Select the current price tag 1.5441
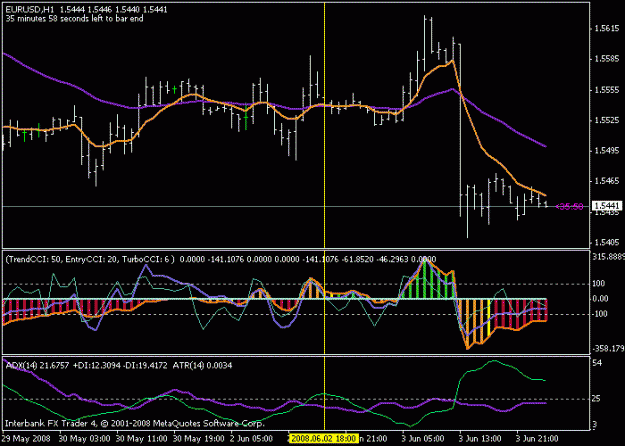Image resolution: width=625 pixels, height=446 pixels. [607, 206]
